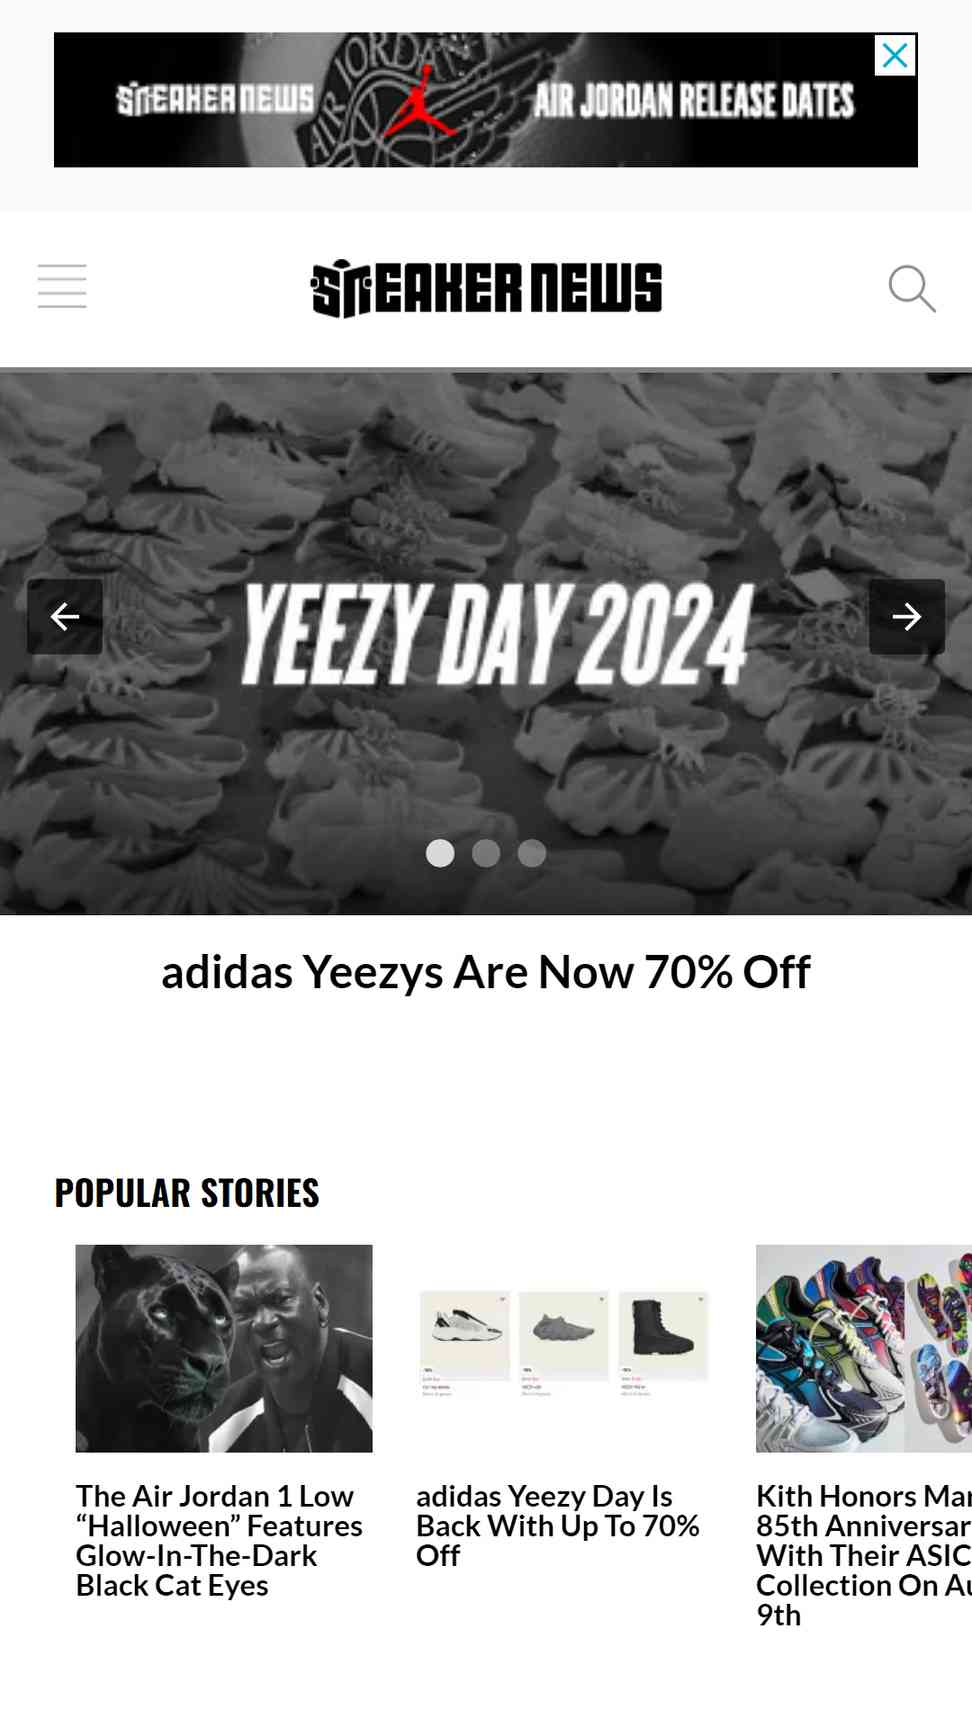The width and height of the screenshot is (972, 1728).
Task: Click the Popular Stories section heading
Action: (187, 1193)
